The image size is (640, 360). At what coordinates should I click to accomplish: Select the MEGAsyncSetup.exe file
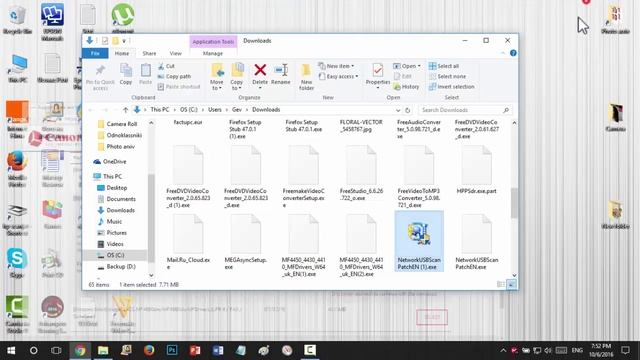coord(246,242)
